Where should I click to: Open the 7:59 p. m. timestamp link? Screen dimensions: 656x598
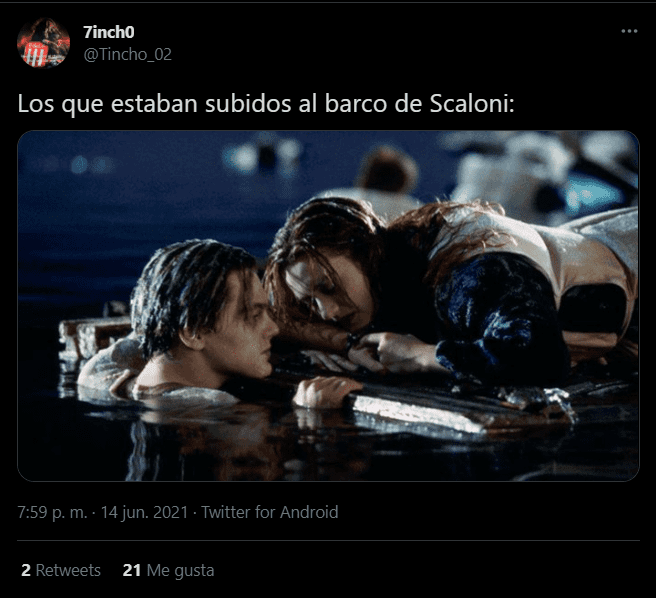[52, 512]
